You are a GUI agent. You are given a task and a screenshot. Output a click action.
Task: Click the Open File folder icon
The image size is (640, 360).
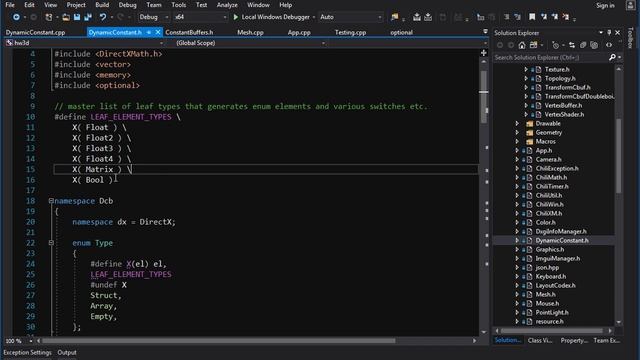(x=66, y=17)
